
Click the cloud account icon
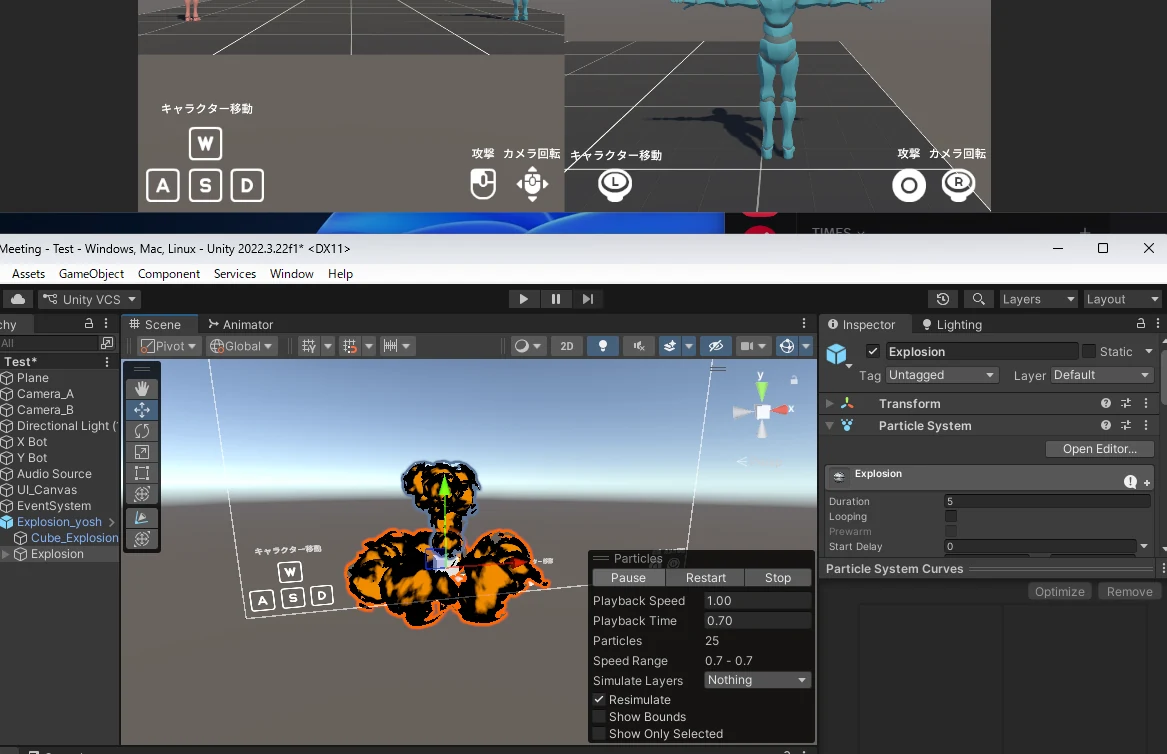click(18, 299)
